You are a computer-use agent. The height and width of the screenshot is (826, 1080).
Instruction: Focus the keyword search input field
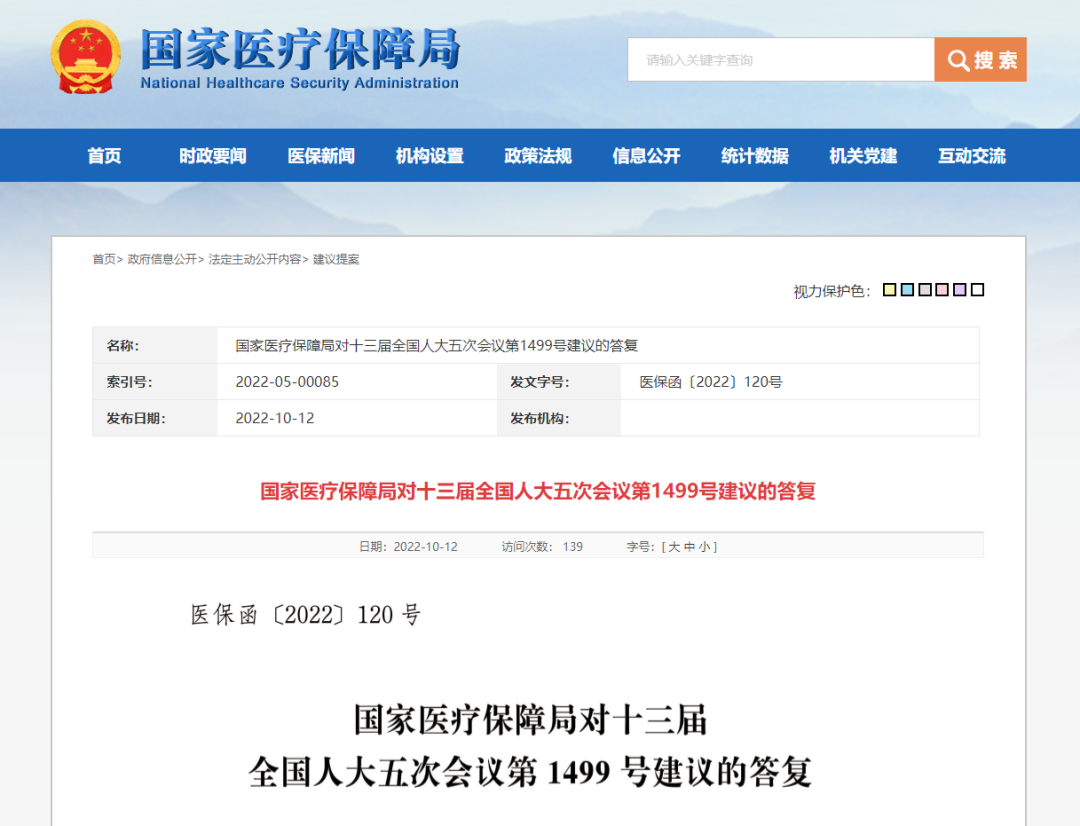point(780,60)
